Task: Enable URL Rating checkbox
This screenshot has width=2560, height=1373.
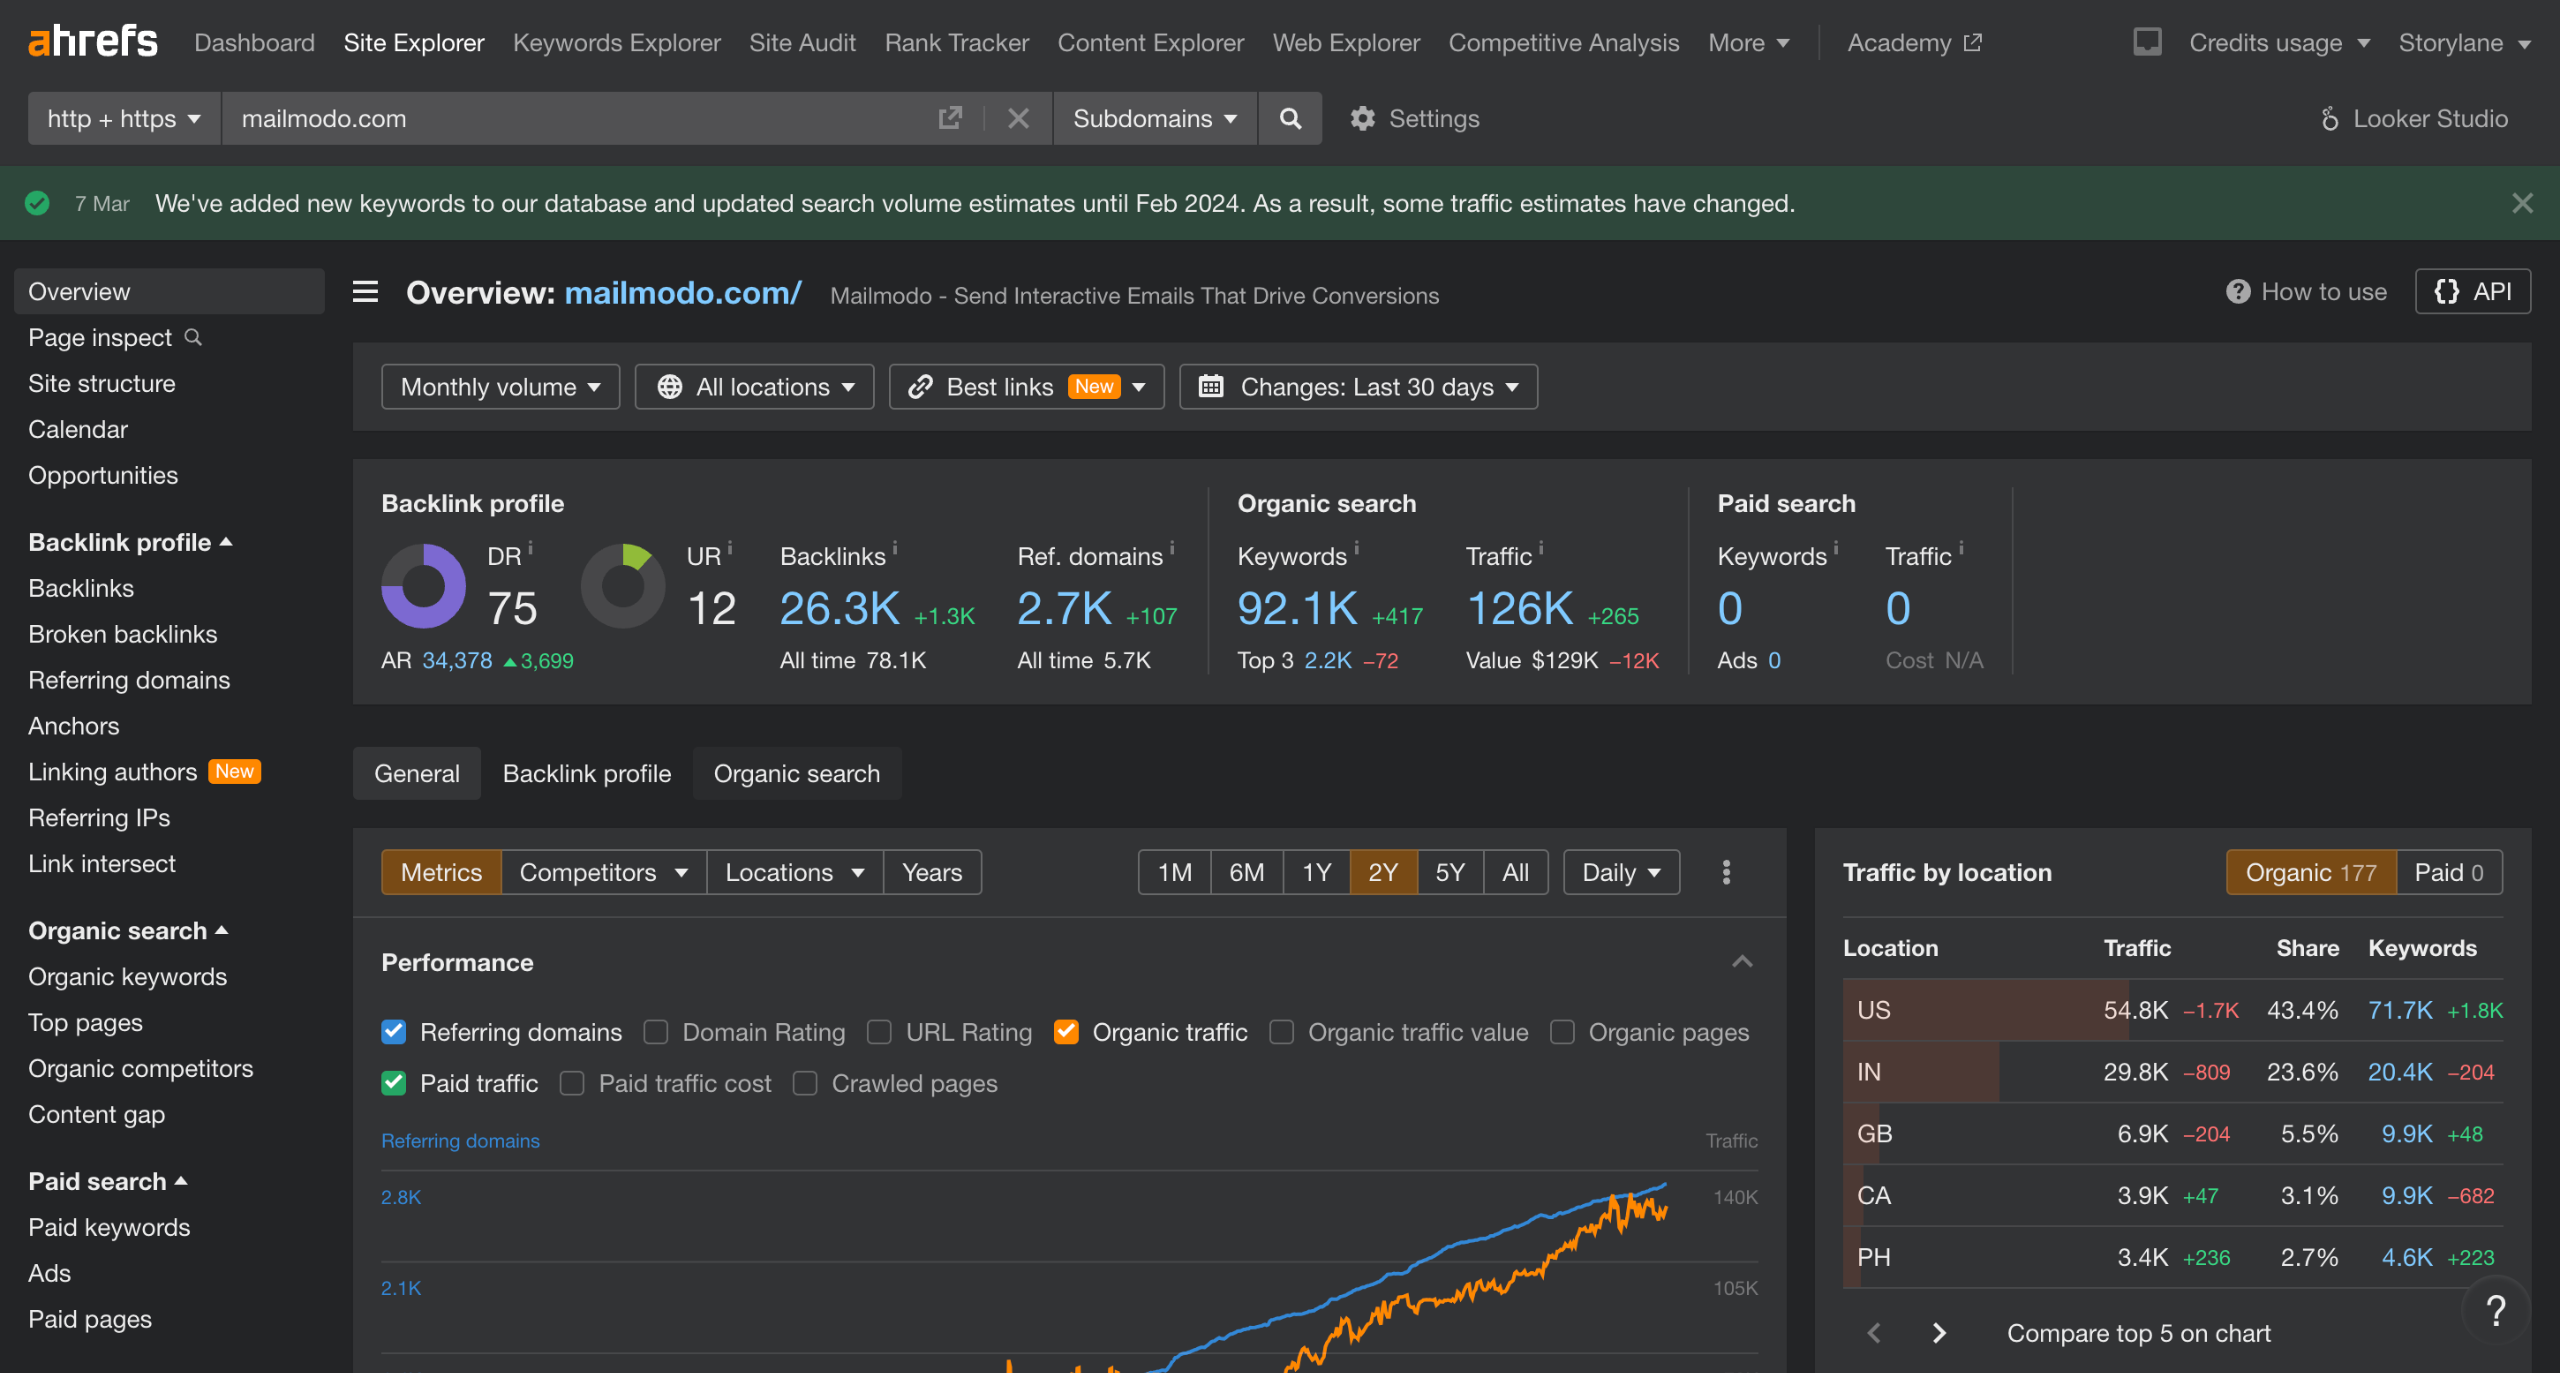Action: (x=879, y=1032)
